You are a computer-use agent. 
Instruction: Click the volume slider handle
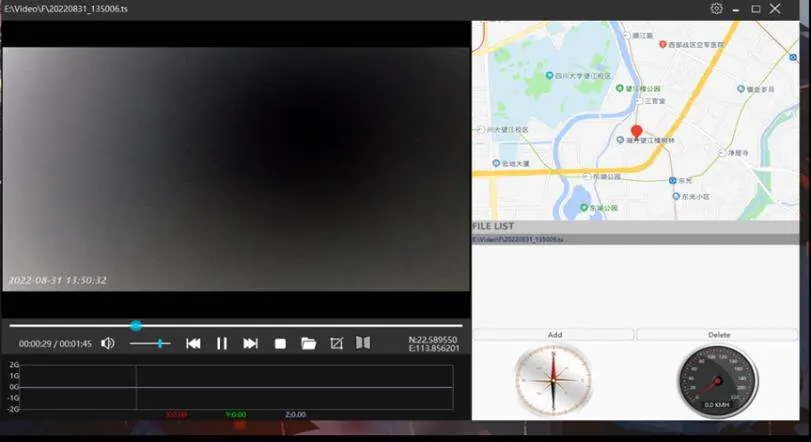coord(160,343)
